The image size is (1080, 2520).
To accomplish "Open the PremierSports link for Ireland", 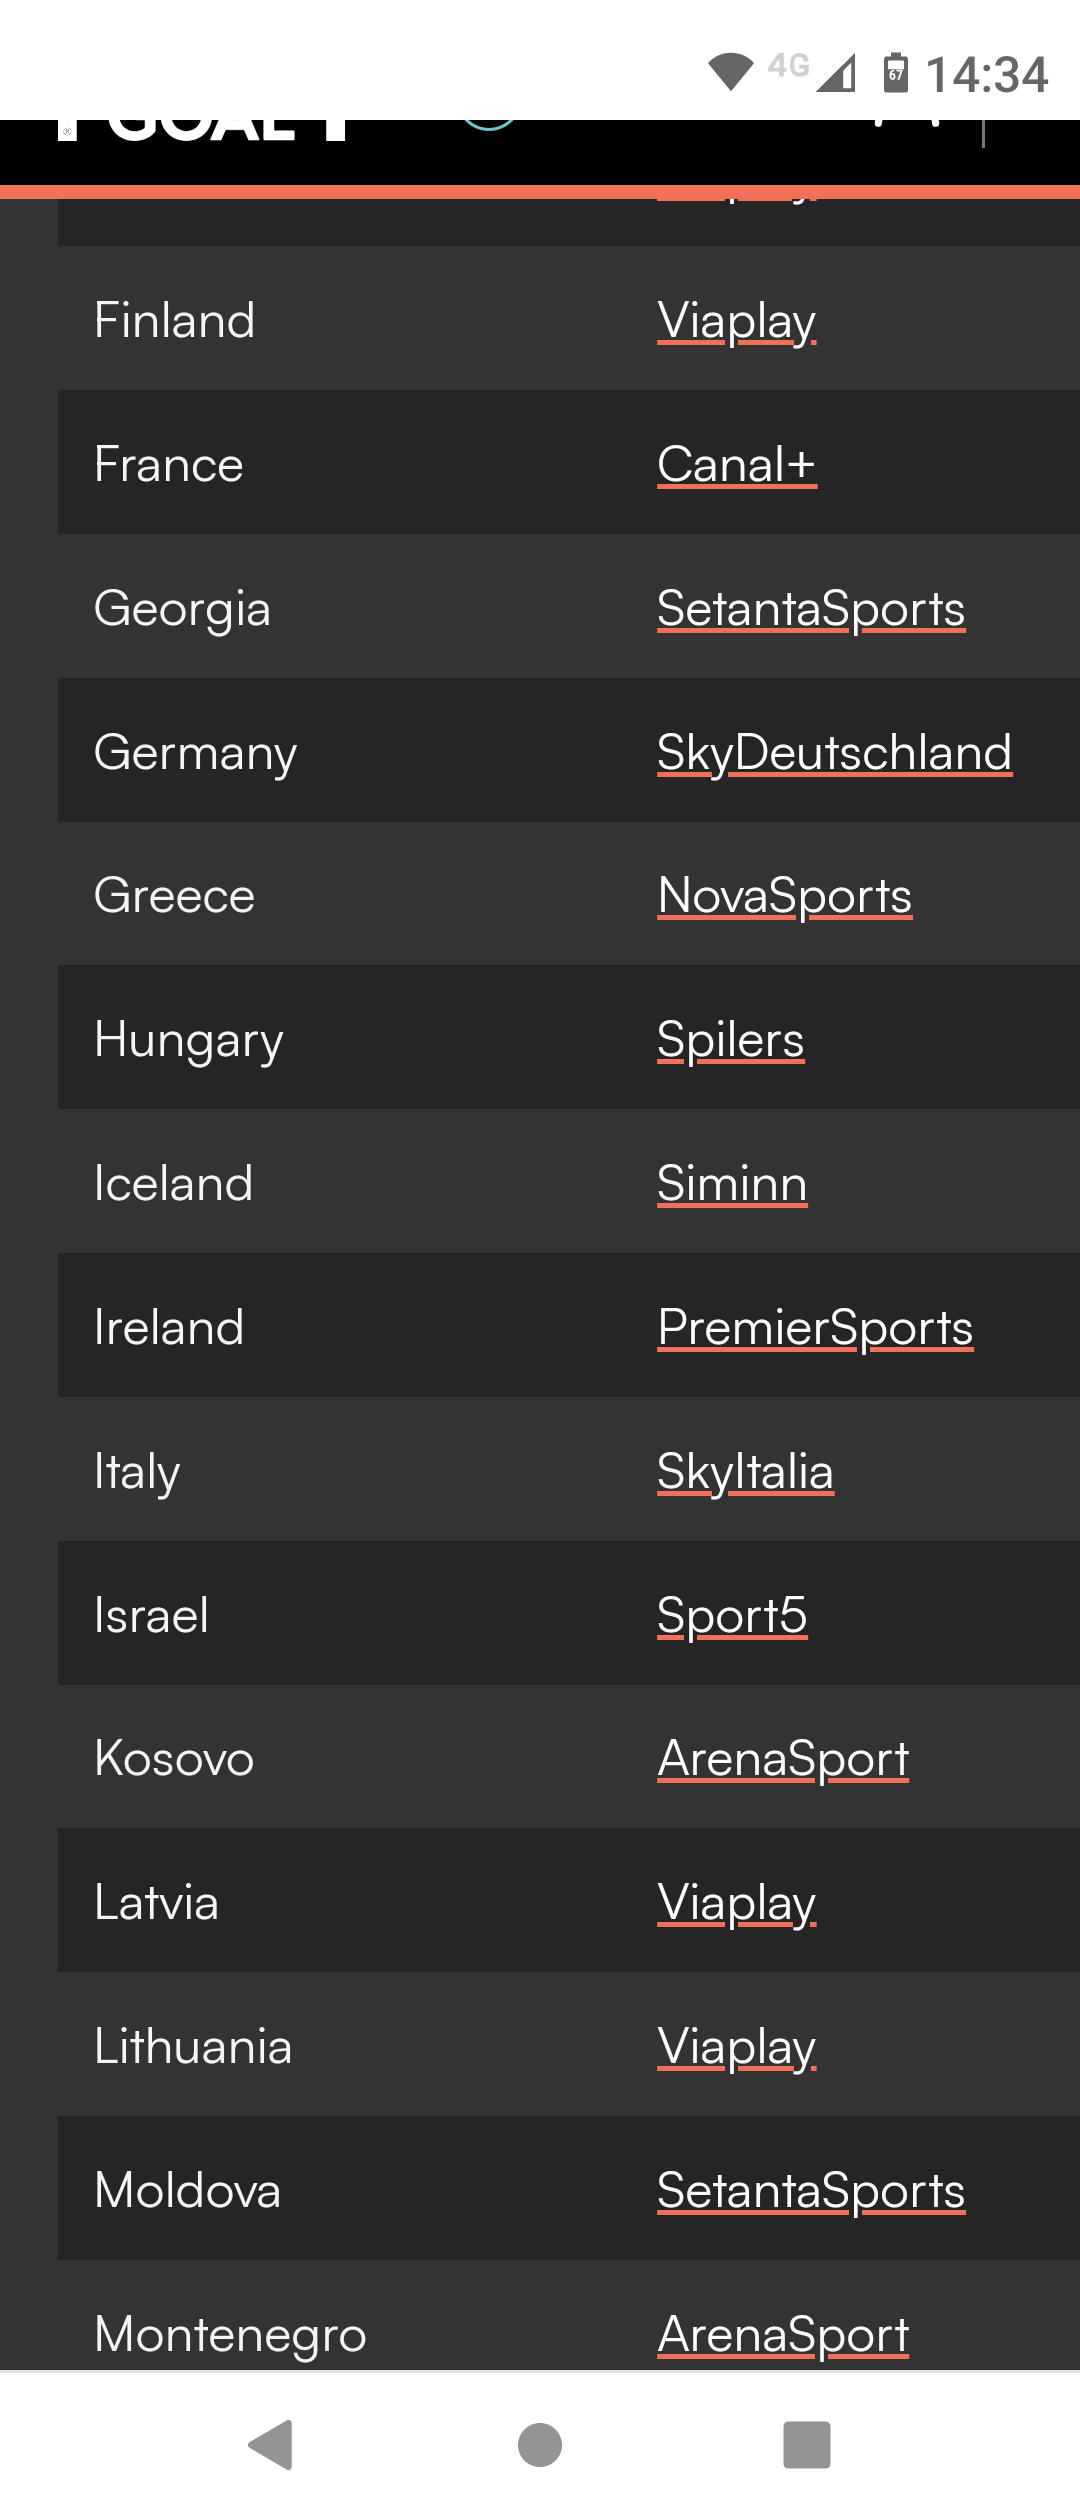I will point(815,1328).
